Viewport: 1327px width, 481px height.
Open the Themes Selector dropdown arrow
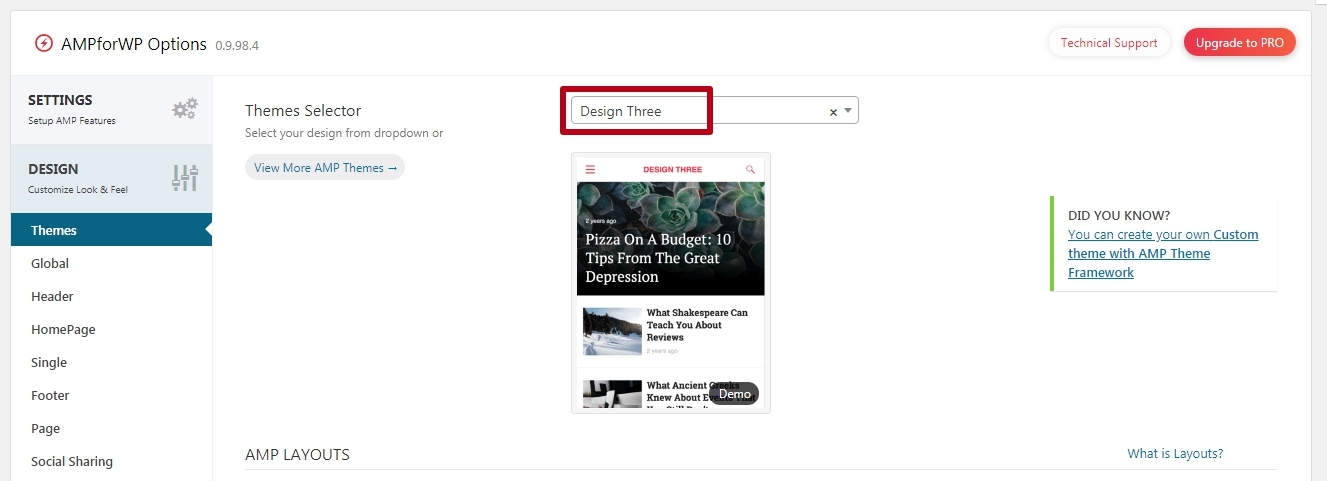(x=848, y=111)
